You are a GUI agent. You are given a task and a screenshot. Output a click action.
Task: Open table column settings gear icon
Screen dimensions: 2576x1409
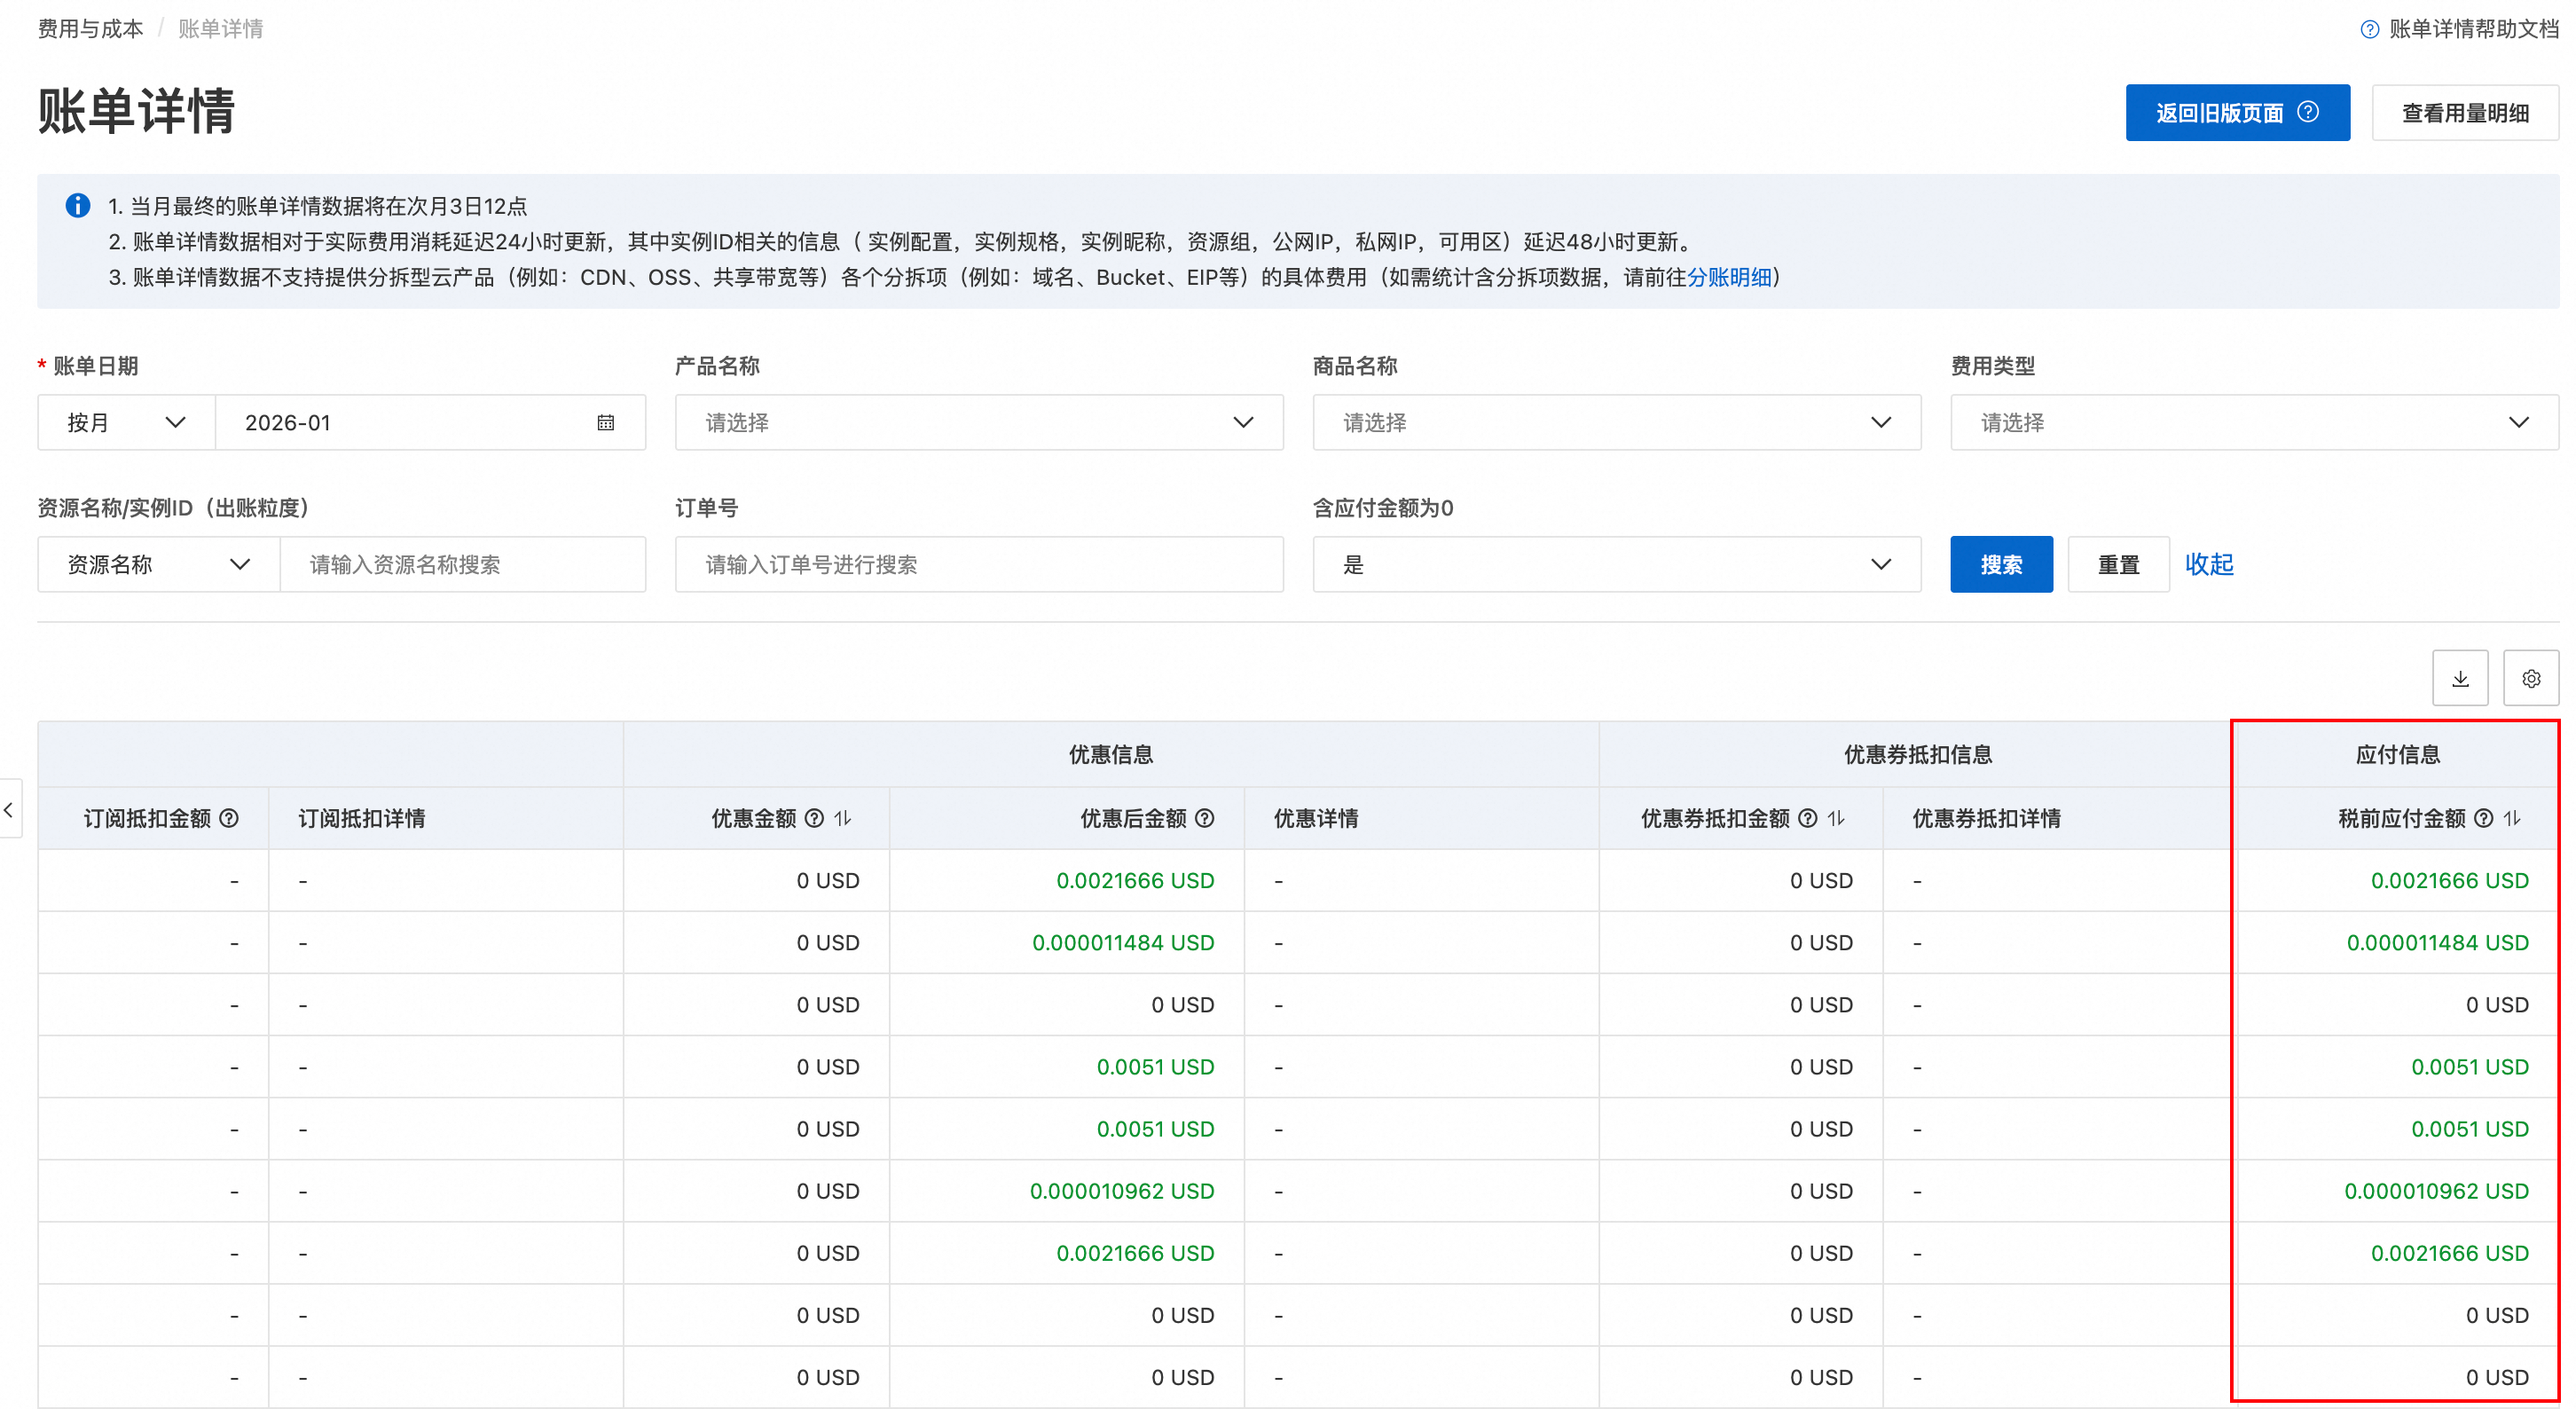2530,679
